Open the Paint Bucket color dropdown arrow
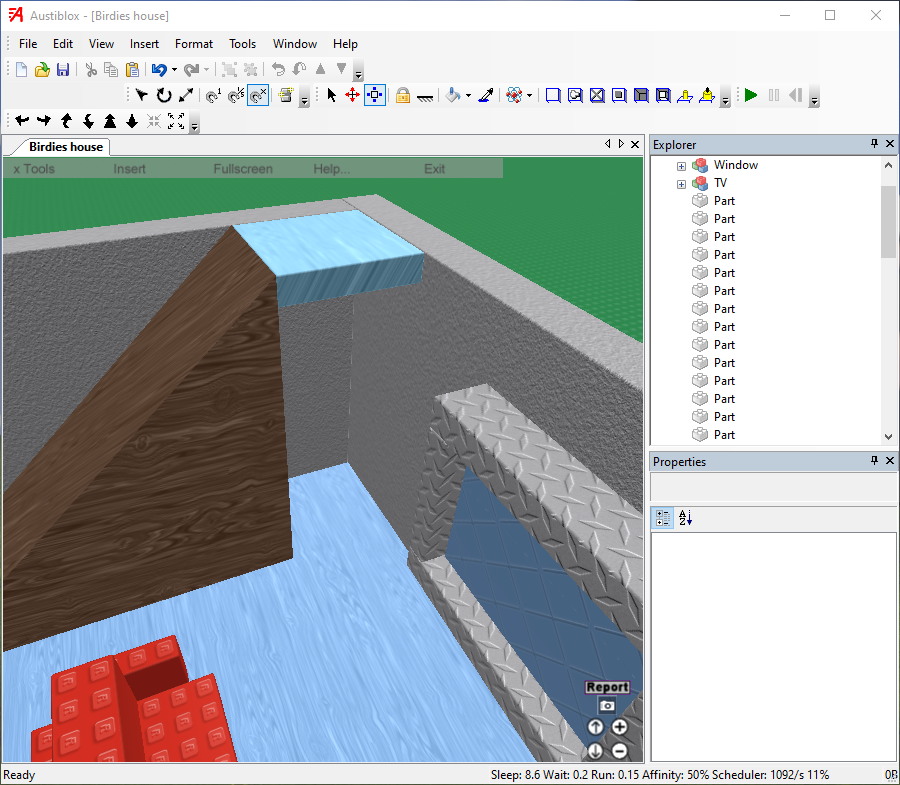Image resolution: width=900 pixels, height=785 pixels. tap(468, 95)
